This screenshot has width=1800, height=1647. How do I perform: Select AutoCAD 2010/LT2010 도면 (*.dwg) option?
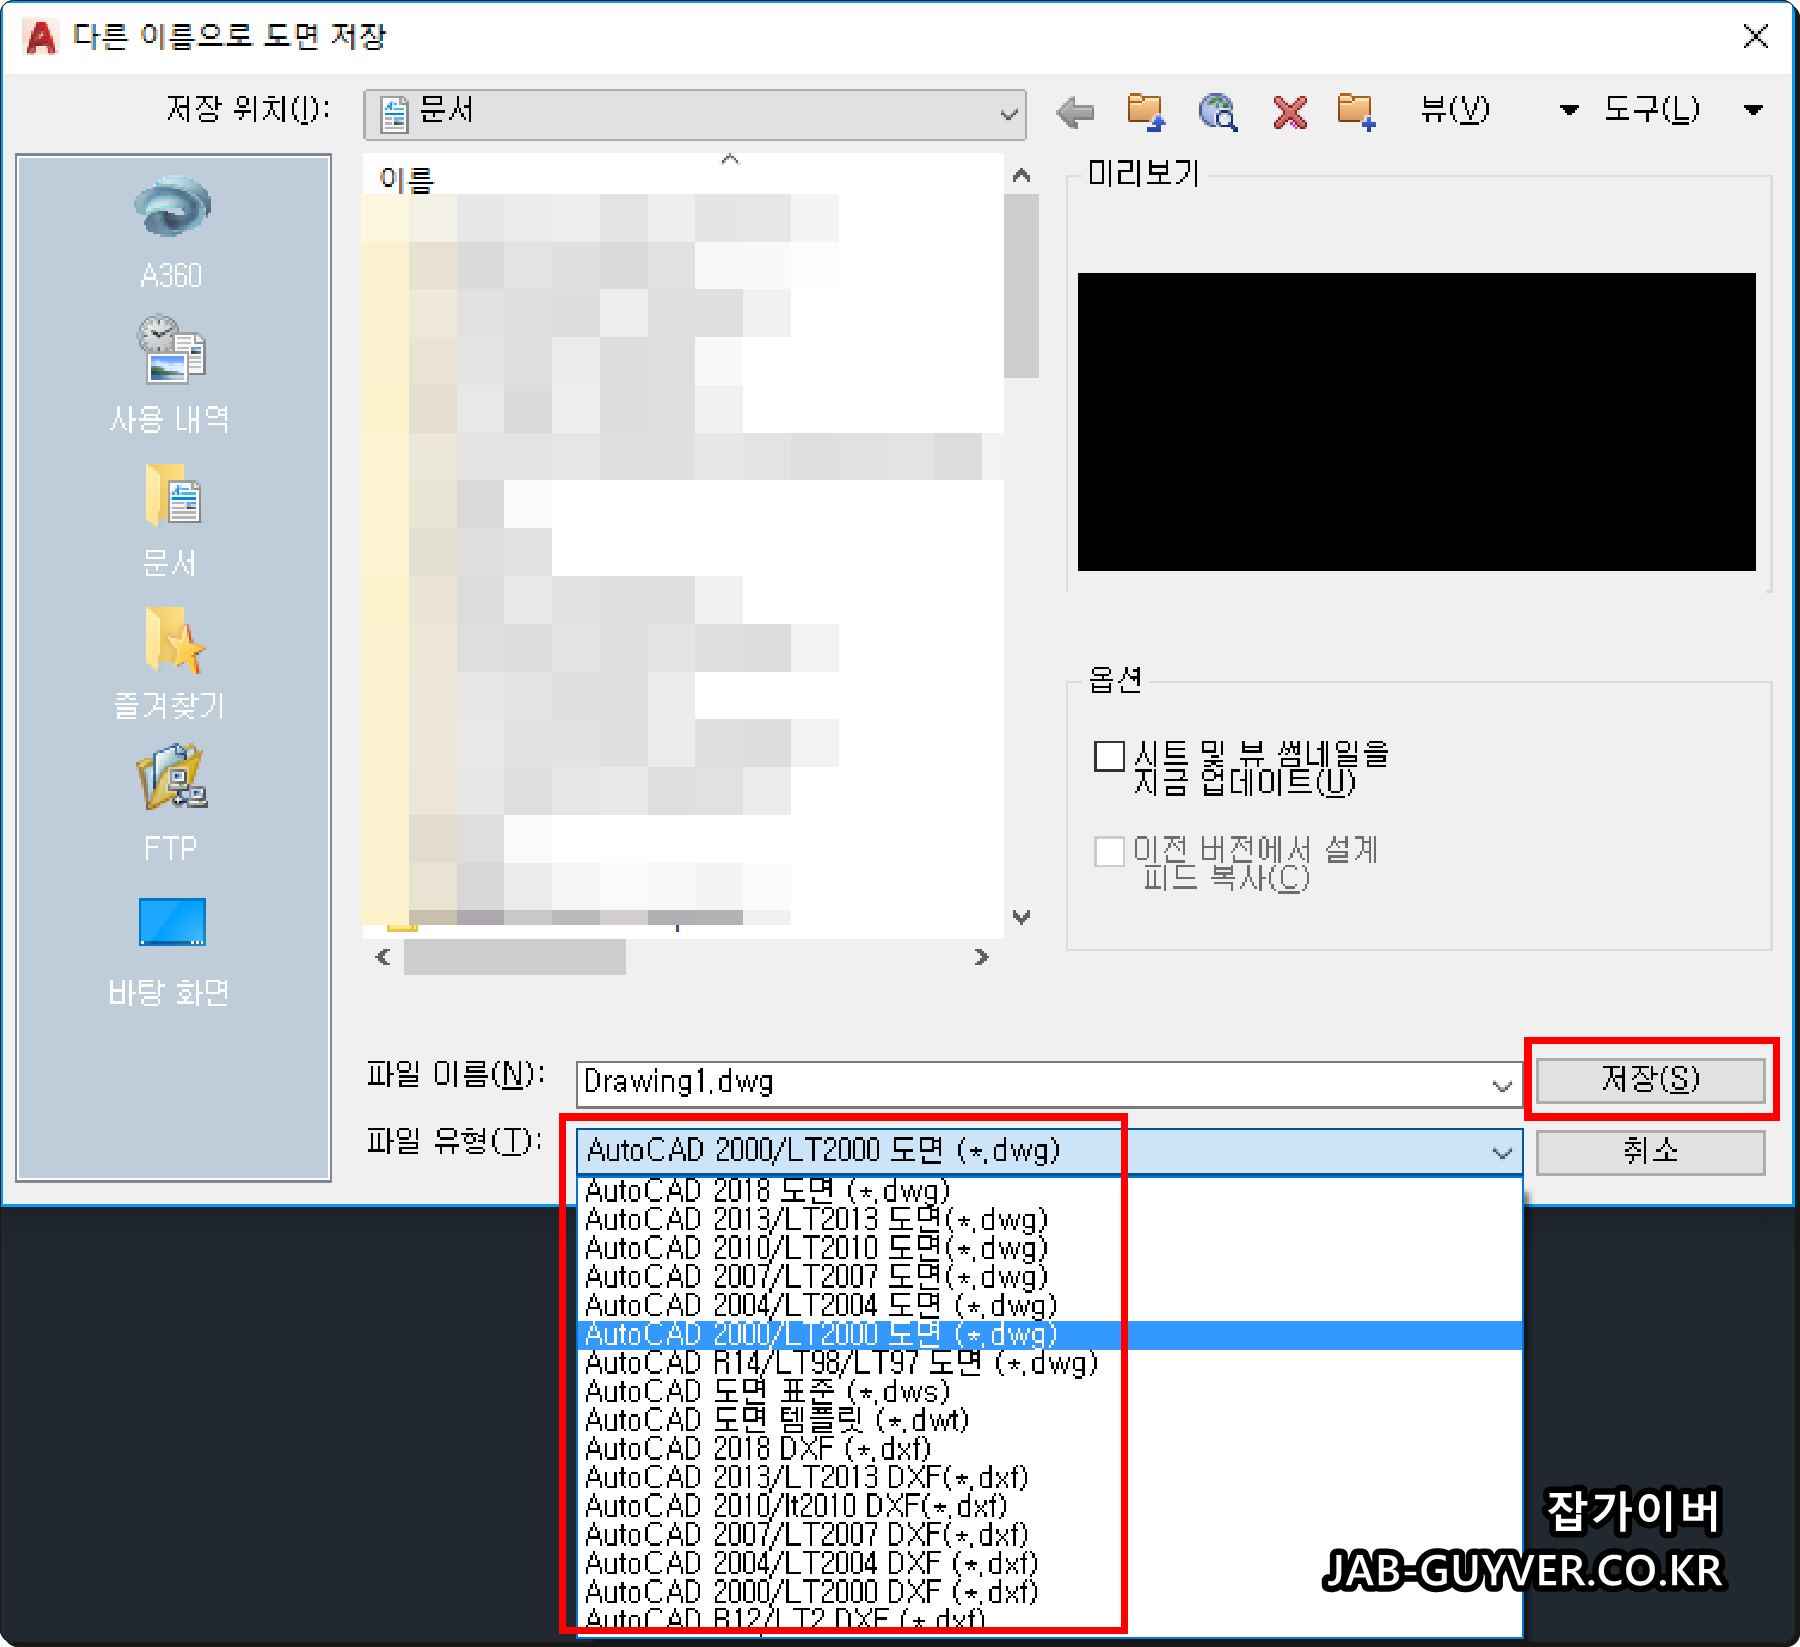pos(1049,1249)
